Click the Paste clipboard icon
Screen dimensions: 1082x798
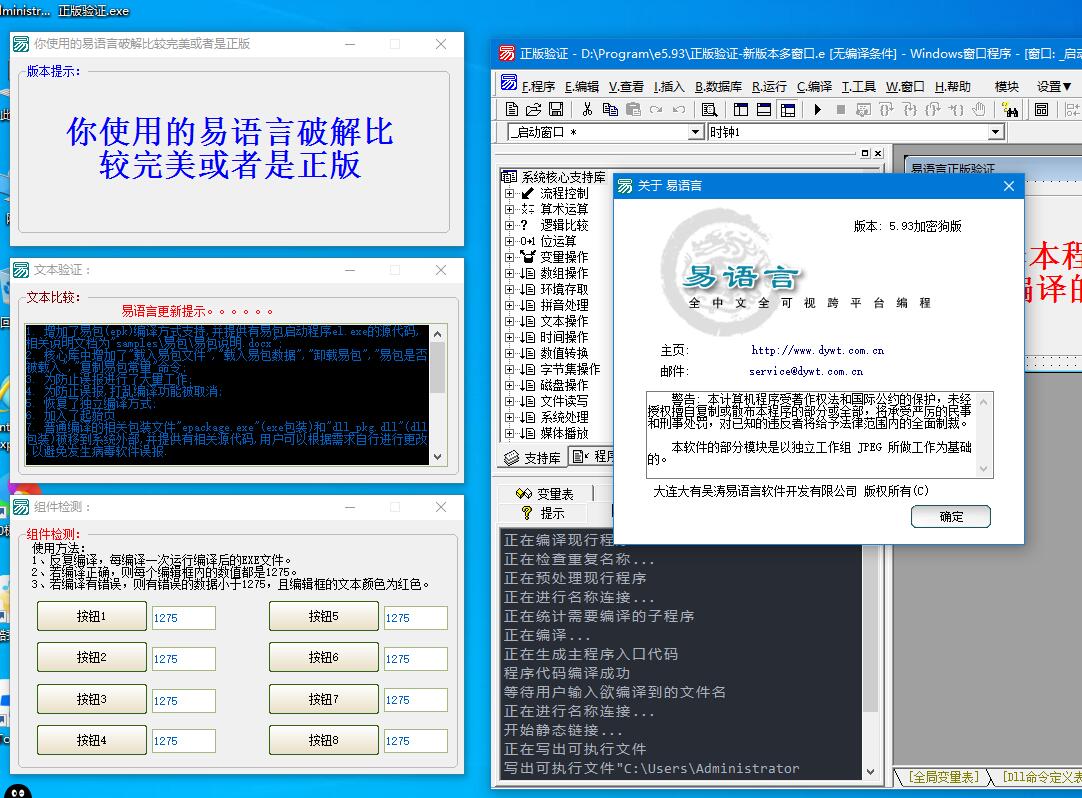[x=633, y=109]
